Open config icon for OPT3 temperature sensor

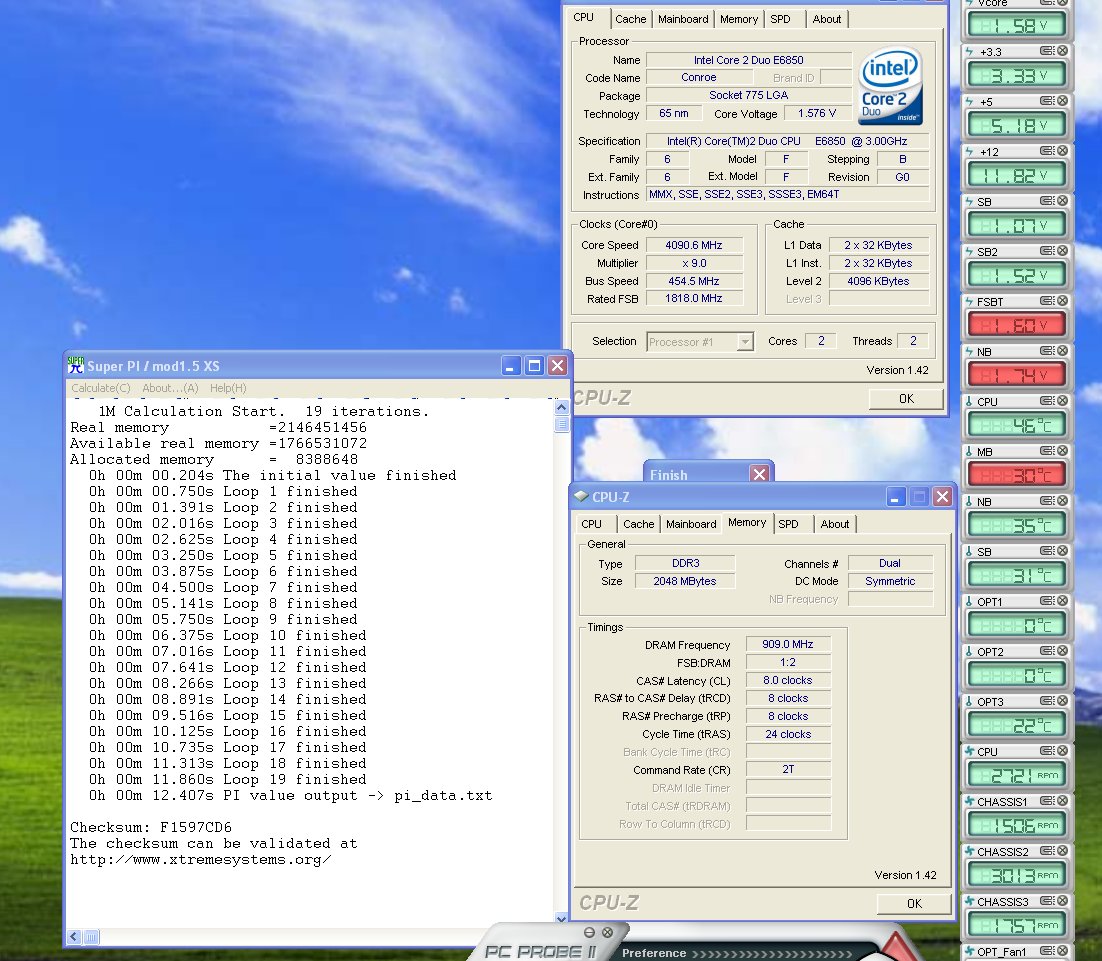pyautogui.click(x=1047, y=701)
